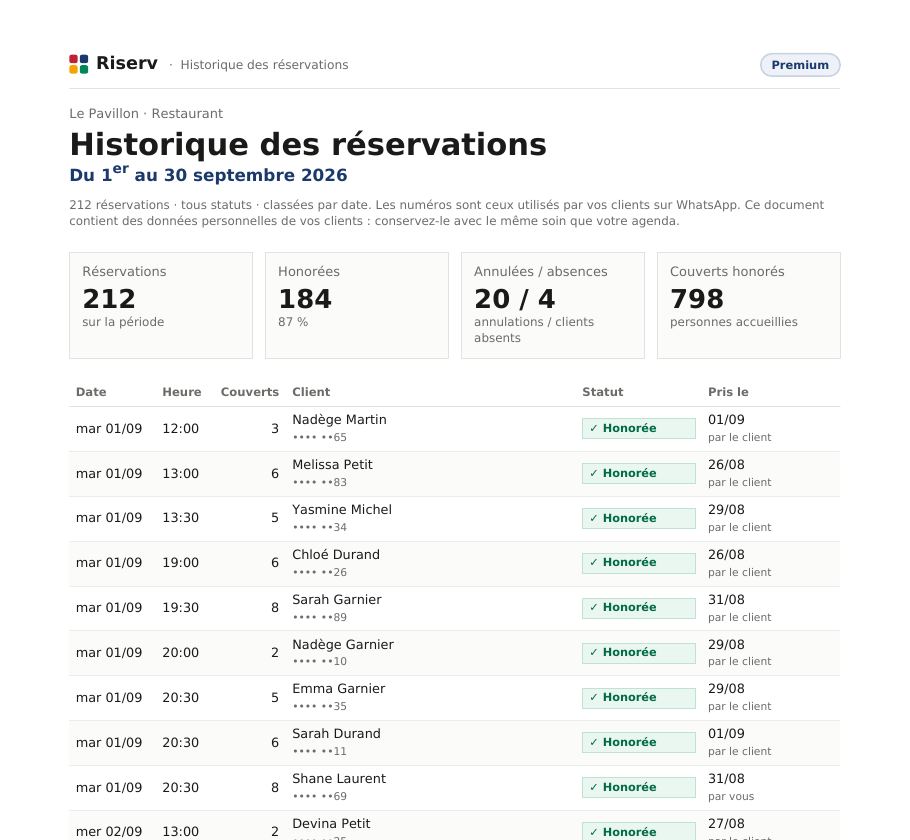
Task: Click masked number ••65 under Nadège Martin
Action: pyautogui.click(x=320, y=437)
